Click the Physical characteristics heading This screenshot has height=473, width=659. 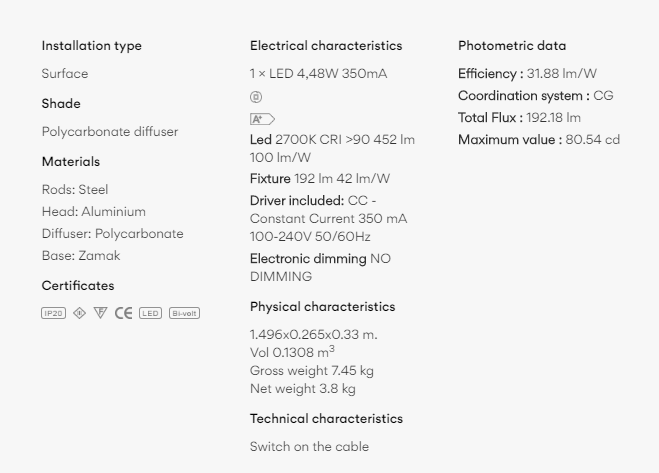(322, 307)
